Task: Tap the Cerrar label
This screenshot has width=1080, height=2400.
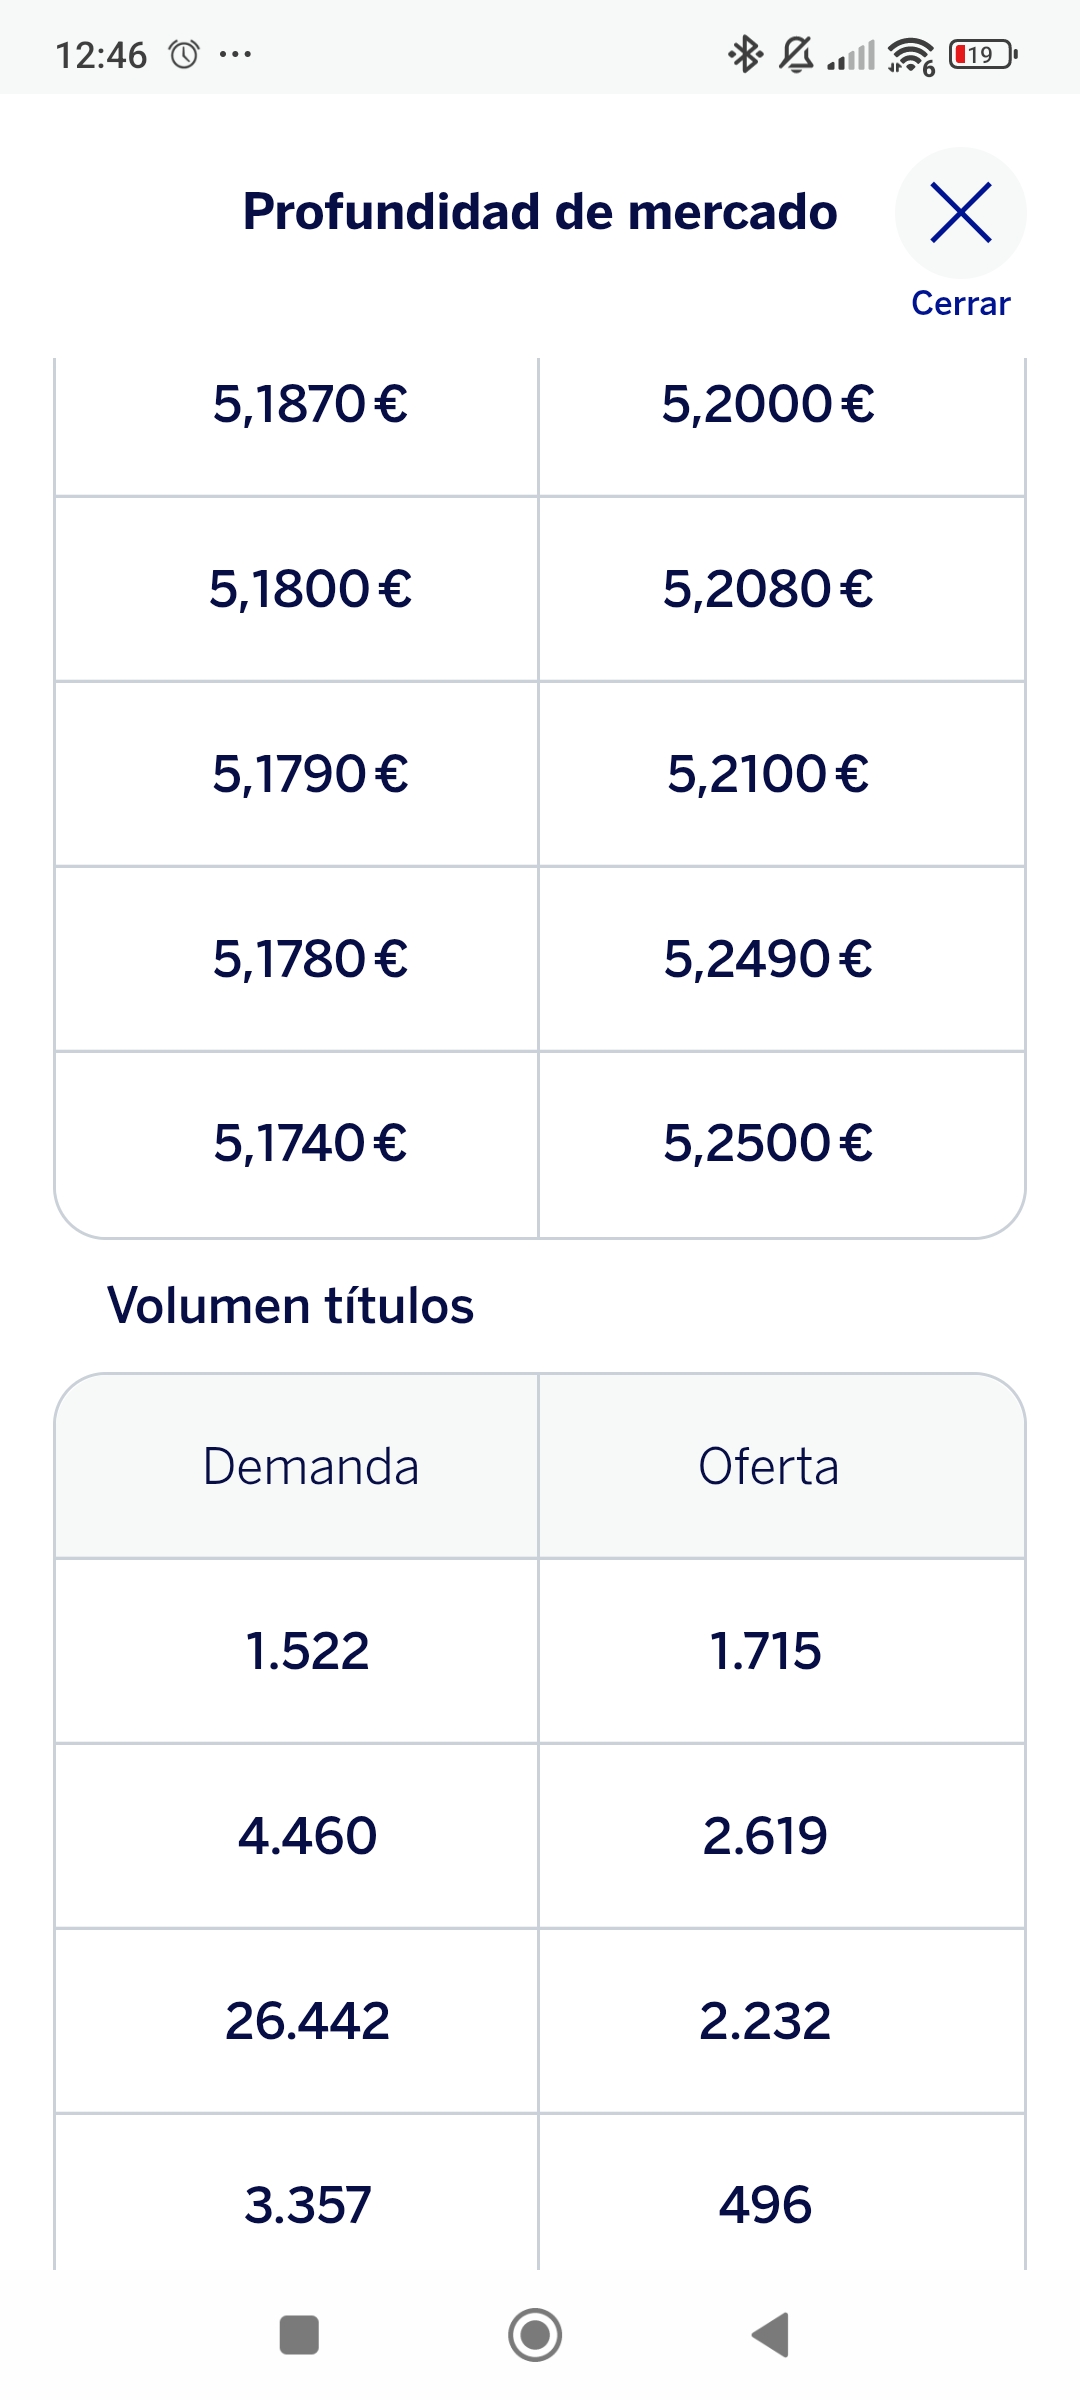Action: click(x=960, y=303)
